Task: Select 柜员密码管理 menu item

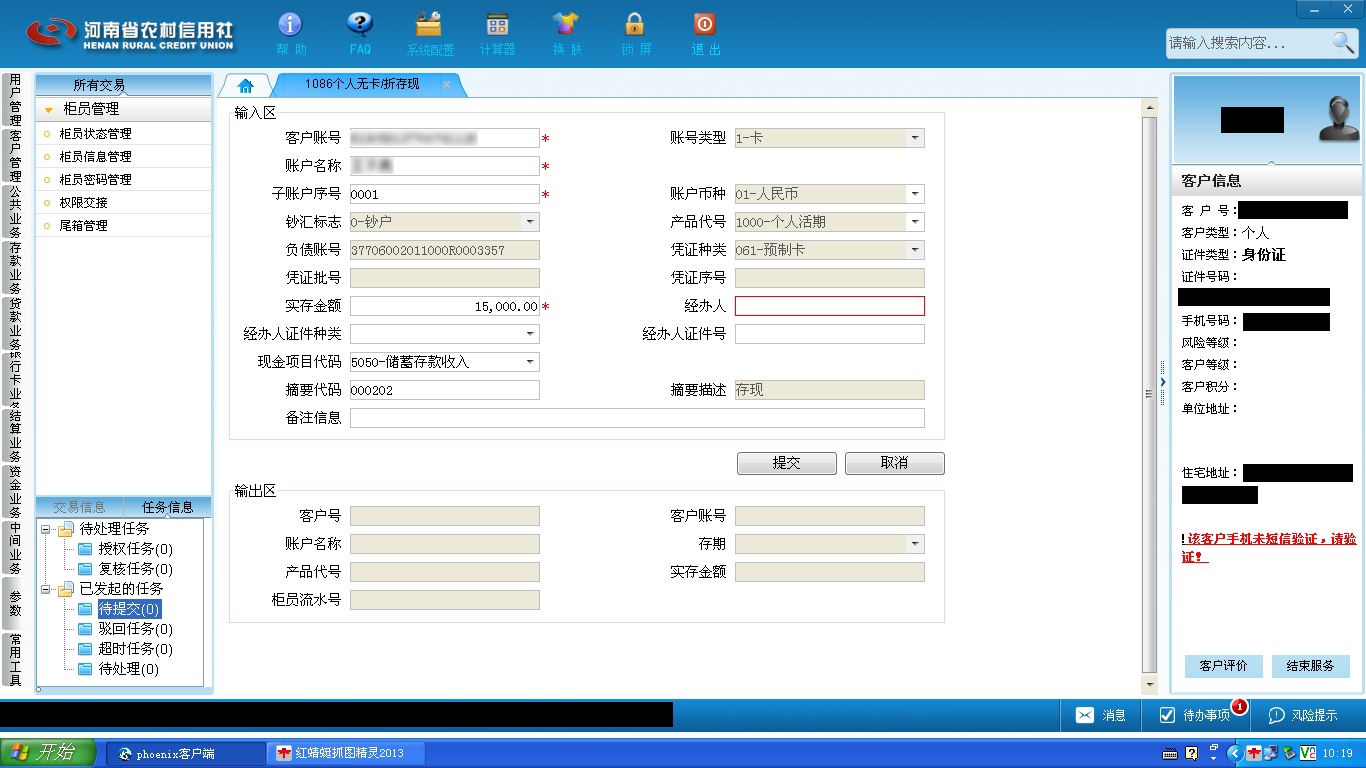Action: coord(95,180)
